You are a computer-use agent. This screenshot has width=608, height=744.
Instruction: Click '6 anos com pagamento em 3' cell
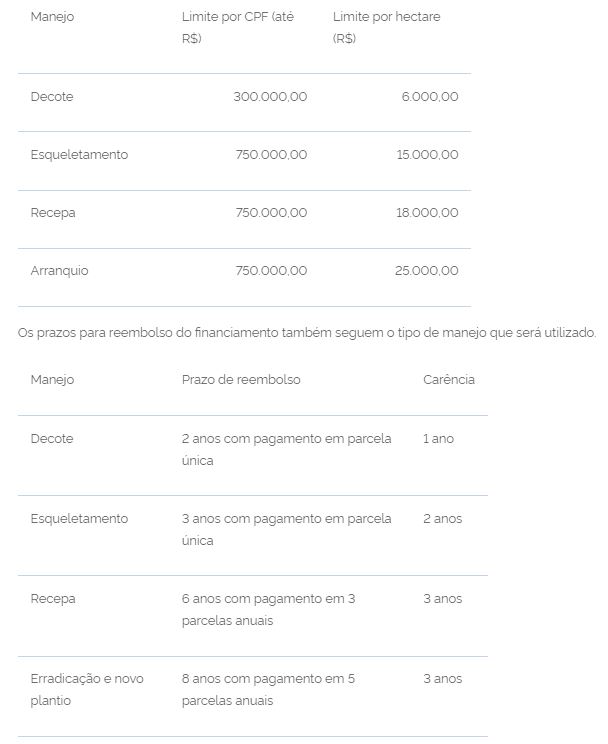[x=268, y=609]
